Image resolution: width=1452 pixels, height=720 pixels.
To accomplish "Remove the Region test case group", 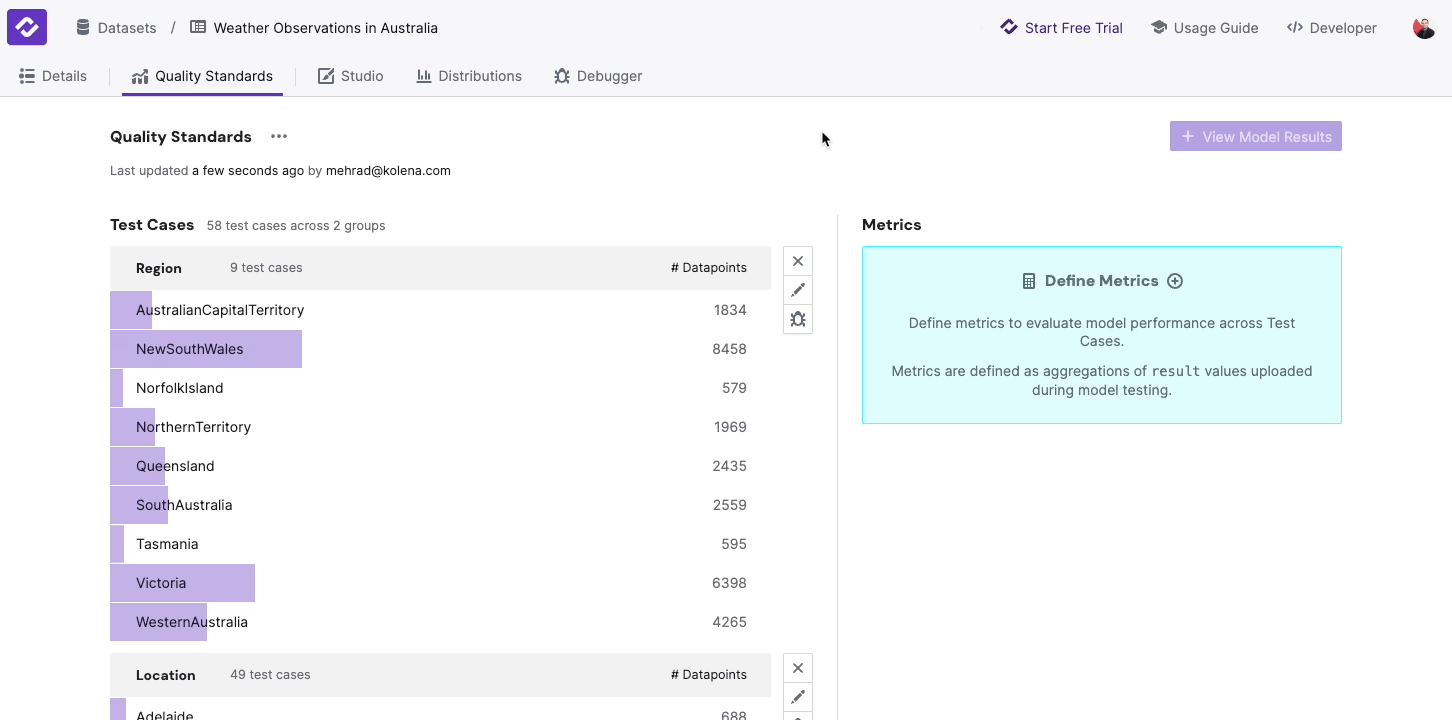I will coord(797,261).
